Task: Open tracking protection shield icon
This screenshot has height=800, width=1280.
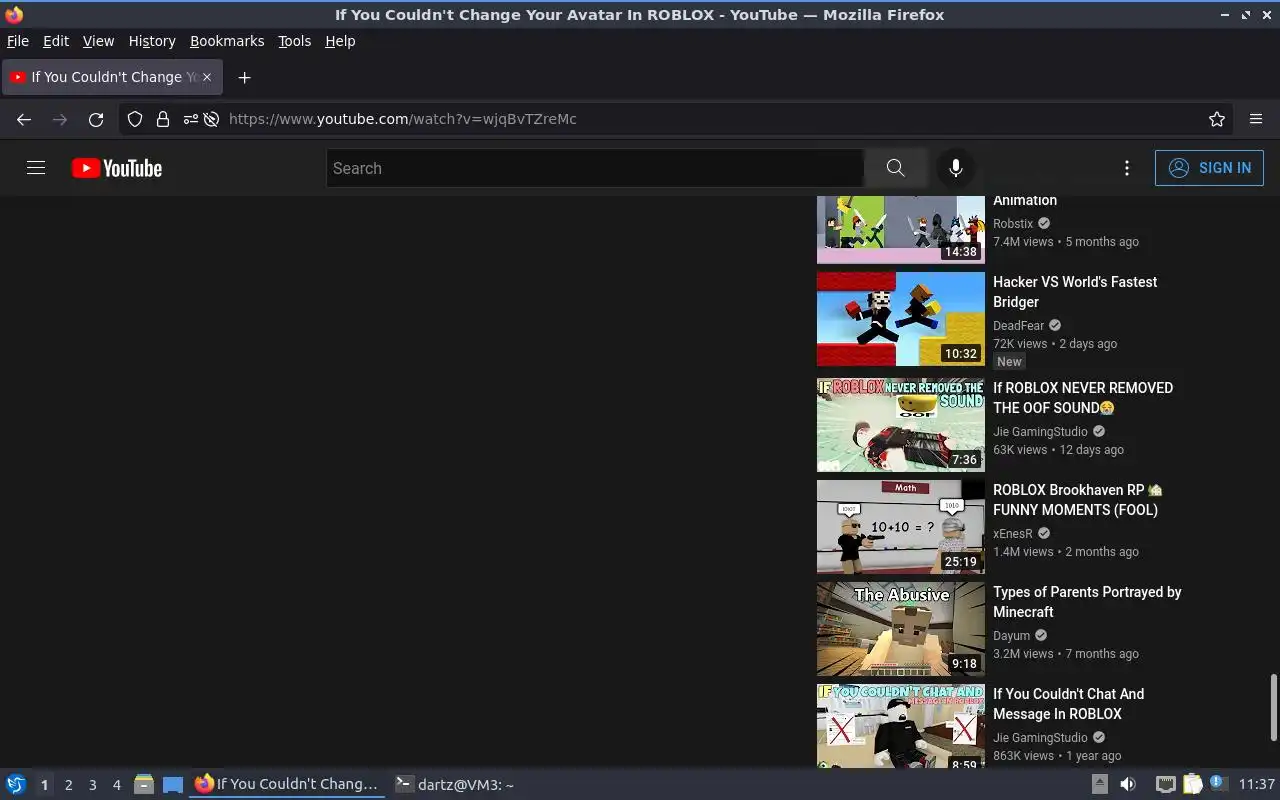Action: [135, 119]
